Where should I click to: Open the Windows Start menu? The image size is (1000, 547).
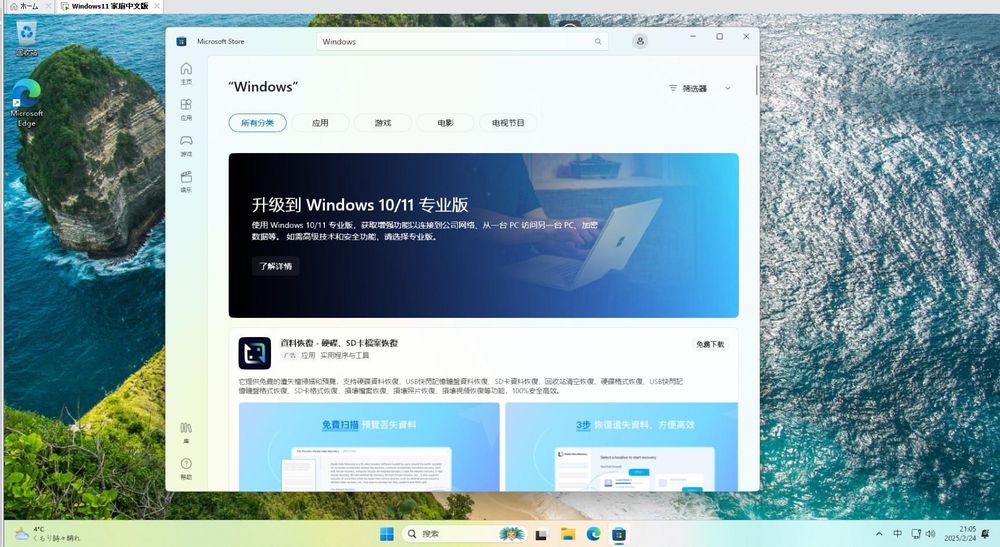click(386, 534)
